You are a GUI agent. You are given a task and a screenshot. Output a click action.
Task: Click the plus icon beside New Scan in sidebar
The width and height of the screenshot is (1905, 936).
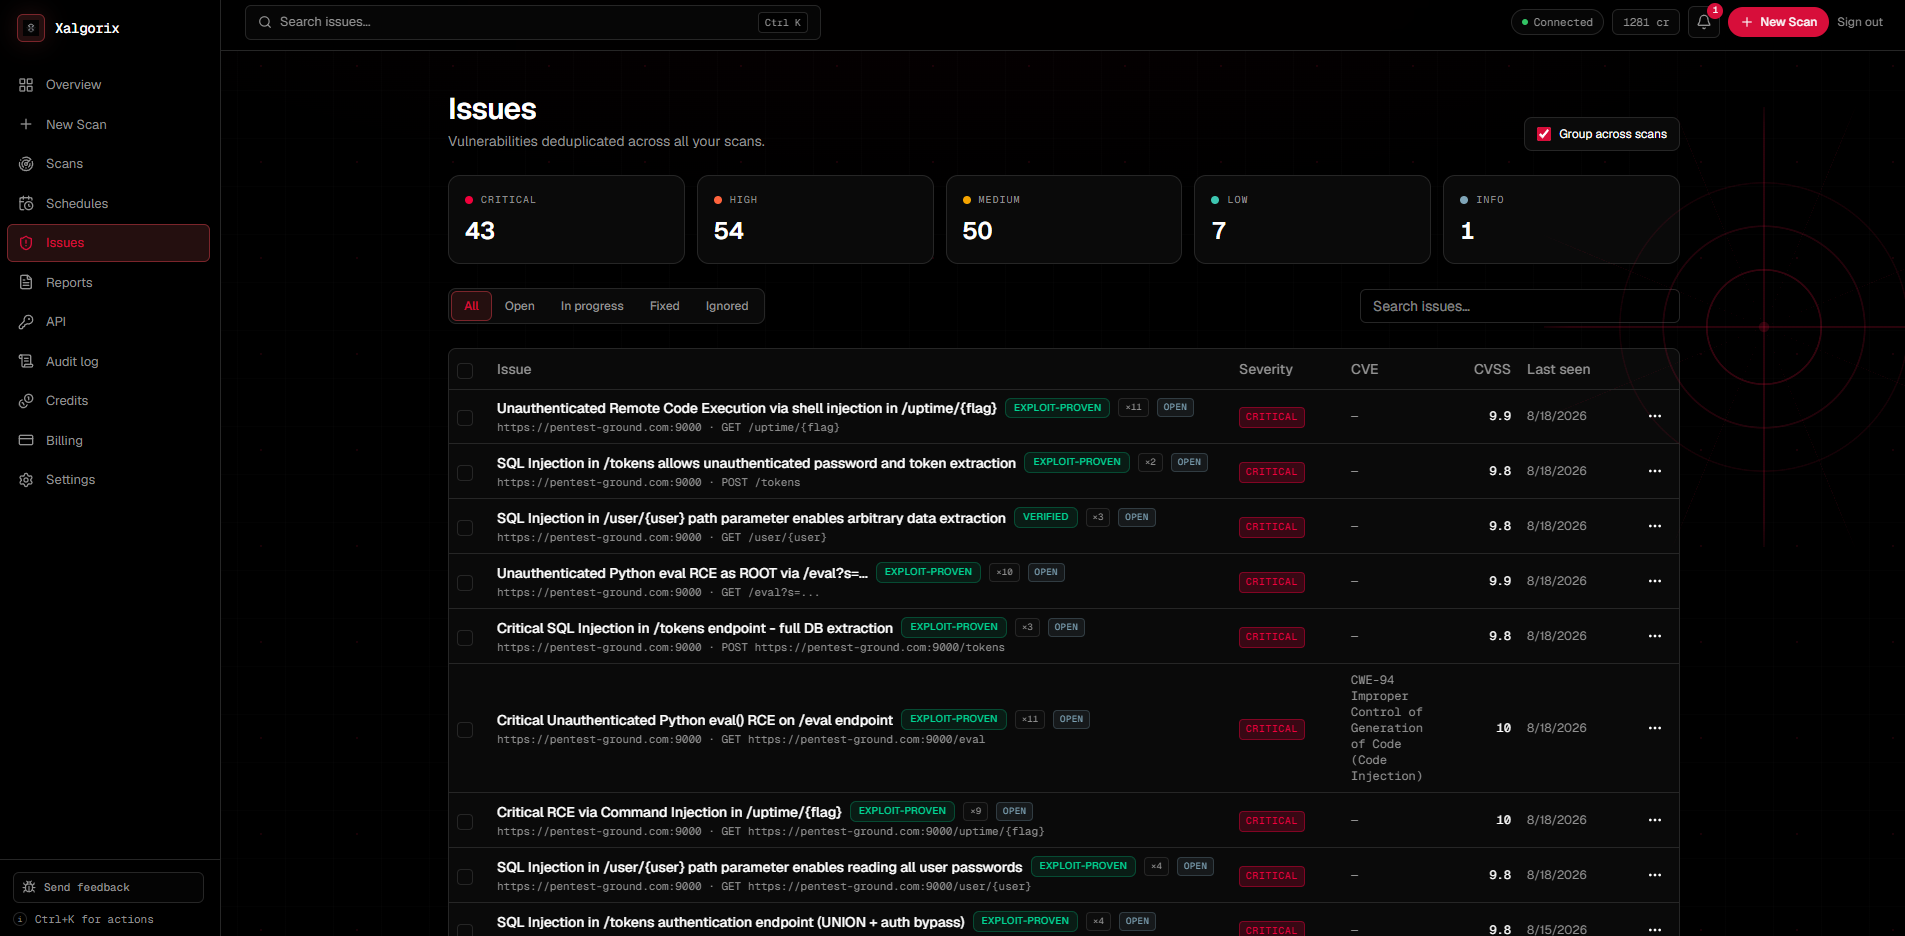tap(26, 124)
